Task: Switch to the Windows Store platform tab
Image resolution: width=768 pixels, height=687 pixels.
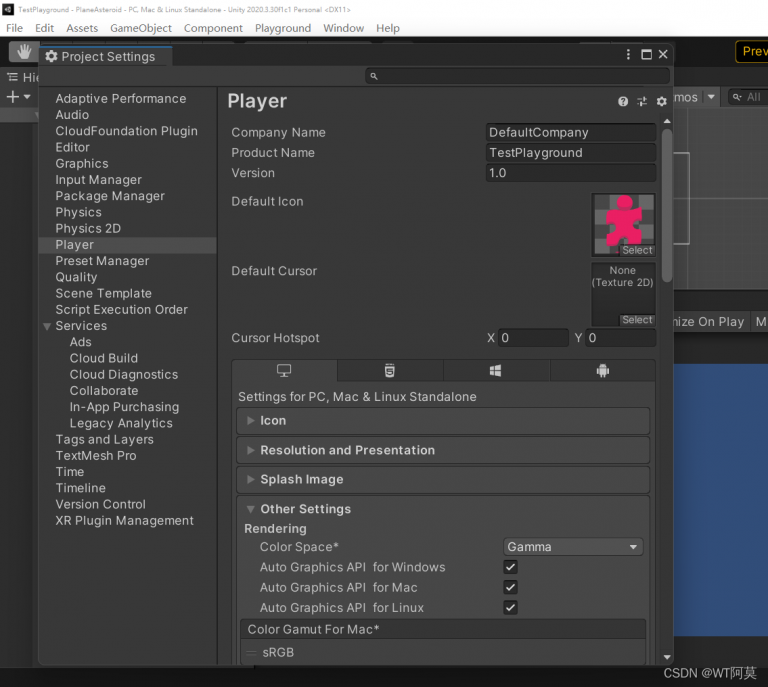Action: tap(496, 371)
